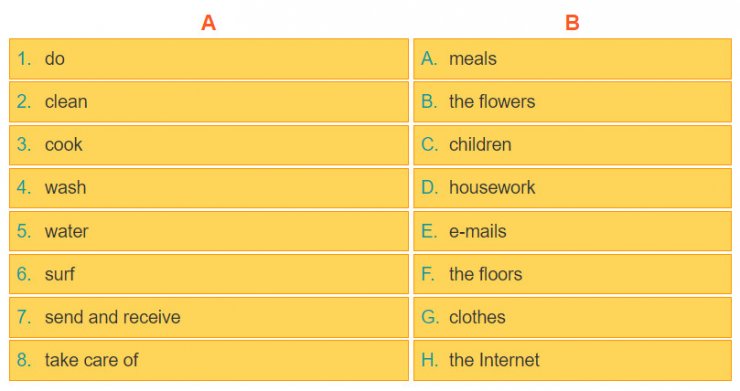The width and height of the screenshot is (740, 391).
Task: Click the 'clean' box in column A
Action: 209,102
